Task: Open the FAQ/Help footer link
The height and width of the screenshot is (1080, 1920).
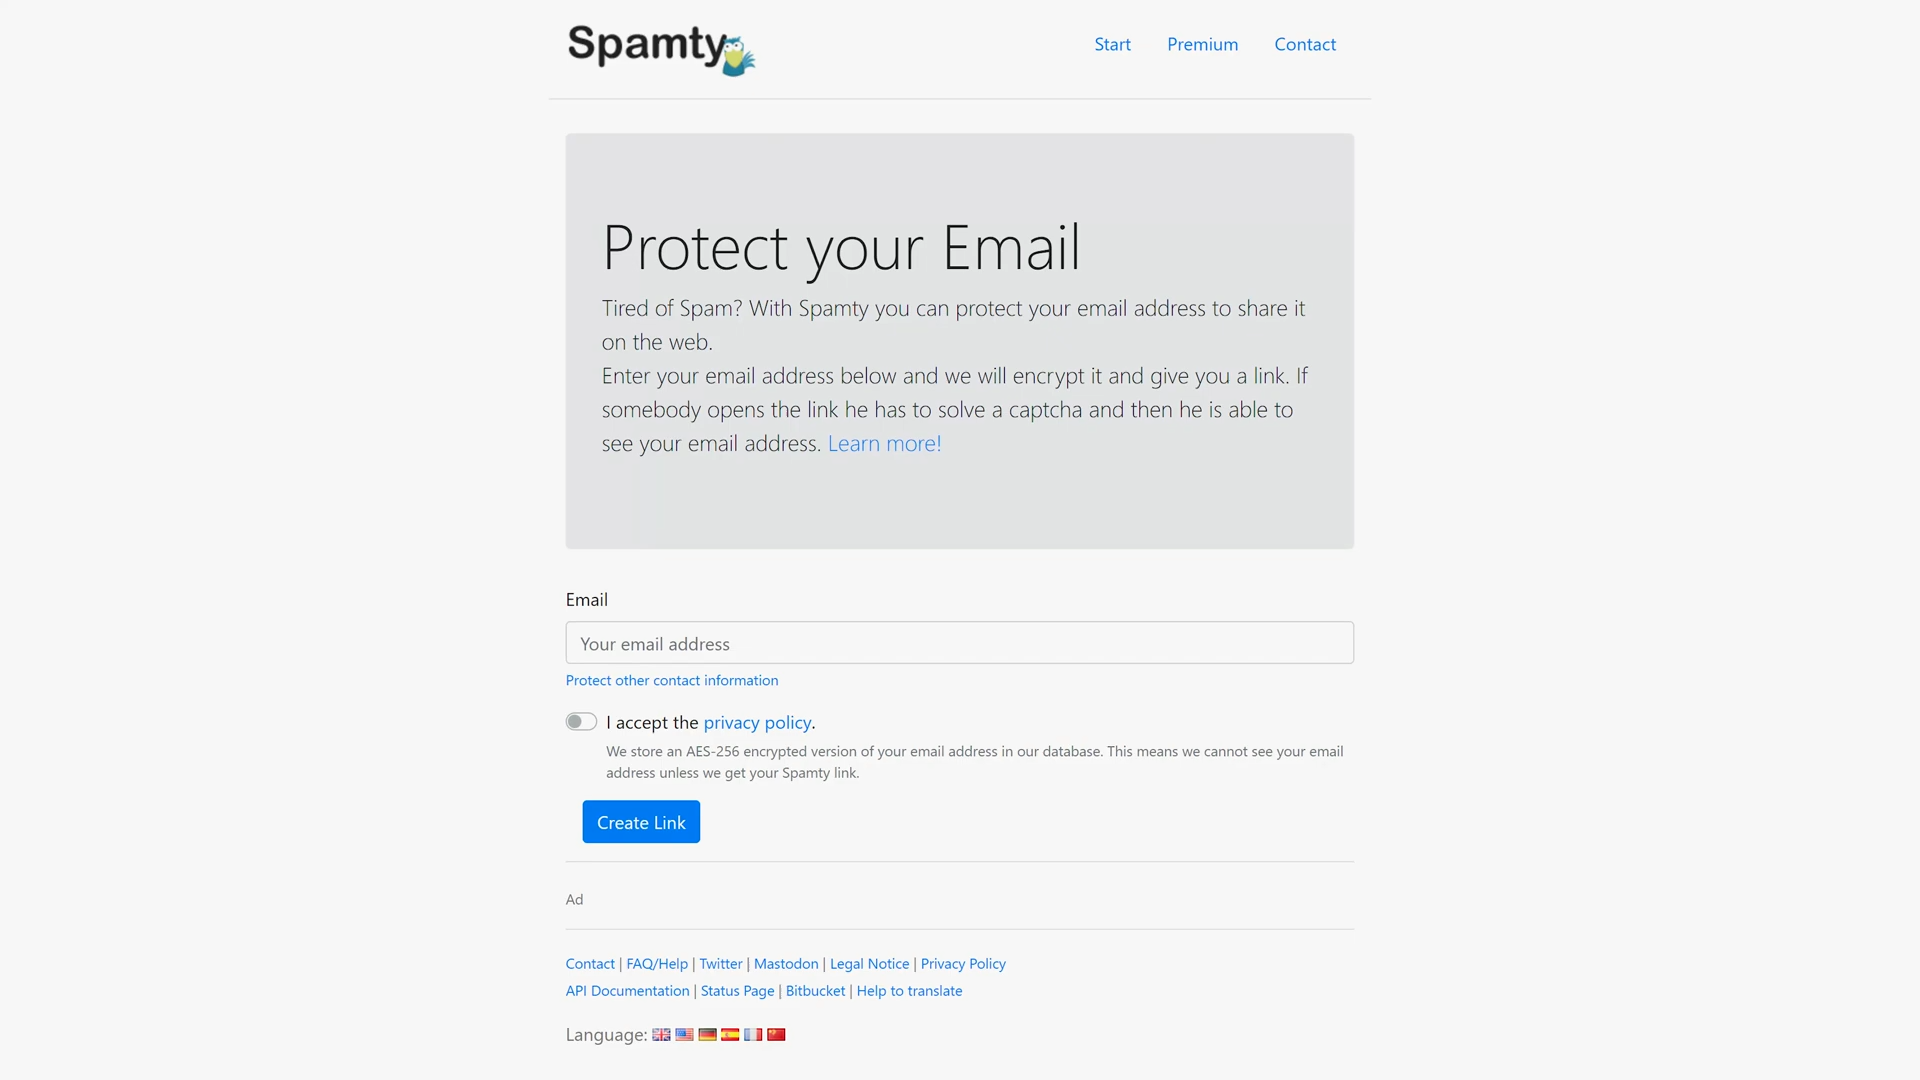Action: 657,964
